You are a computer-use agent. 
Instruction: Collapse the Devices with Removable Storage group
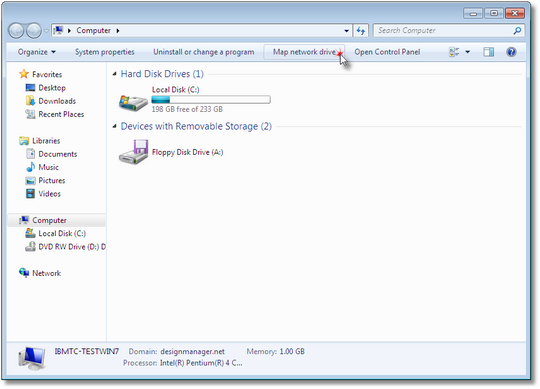[114, 126]
